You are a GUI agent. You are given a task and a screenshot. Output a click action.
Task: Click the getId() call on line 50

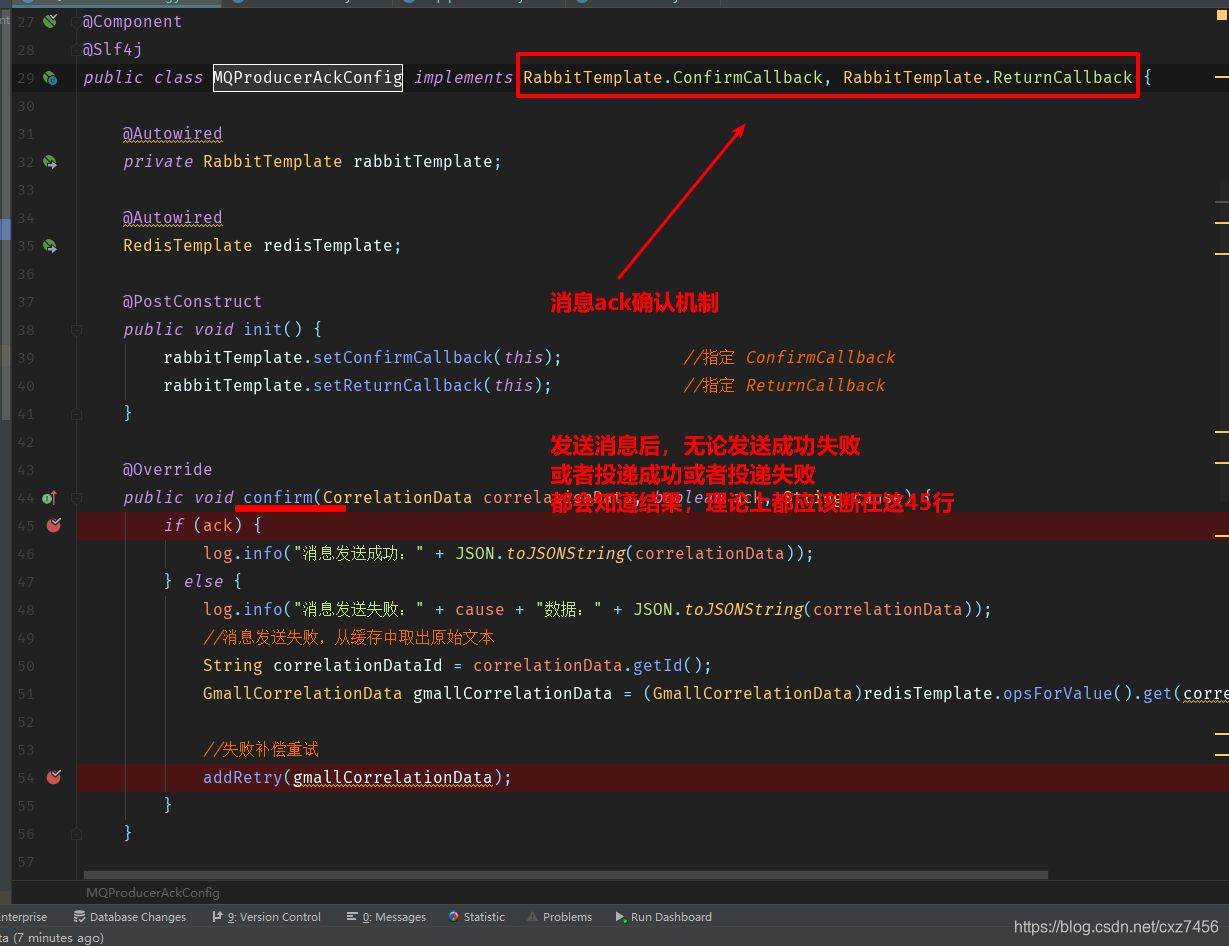click(668, 665)
